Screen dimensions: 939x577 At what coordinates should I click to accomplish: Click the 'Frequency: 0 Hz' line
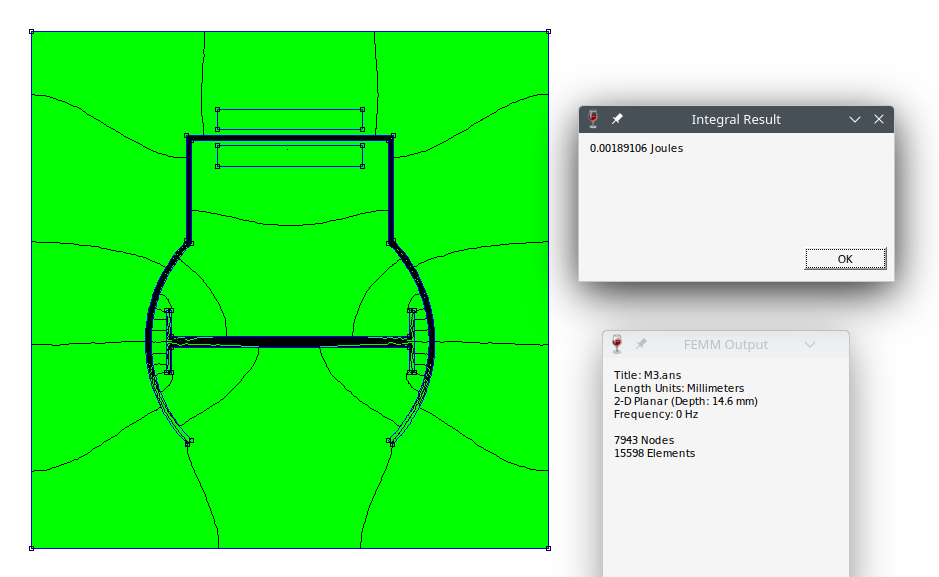coord(656,414)
